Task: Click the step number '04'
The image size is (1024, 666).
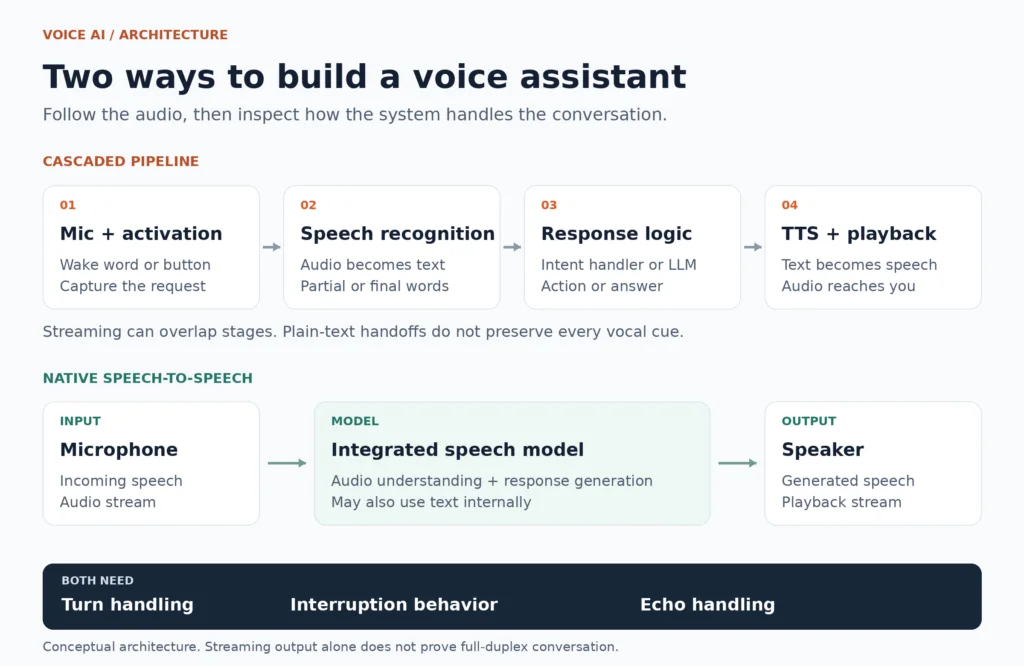Action: 790,205
